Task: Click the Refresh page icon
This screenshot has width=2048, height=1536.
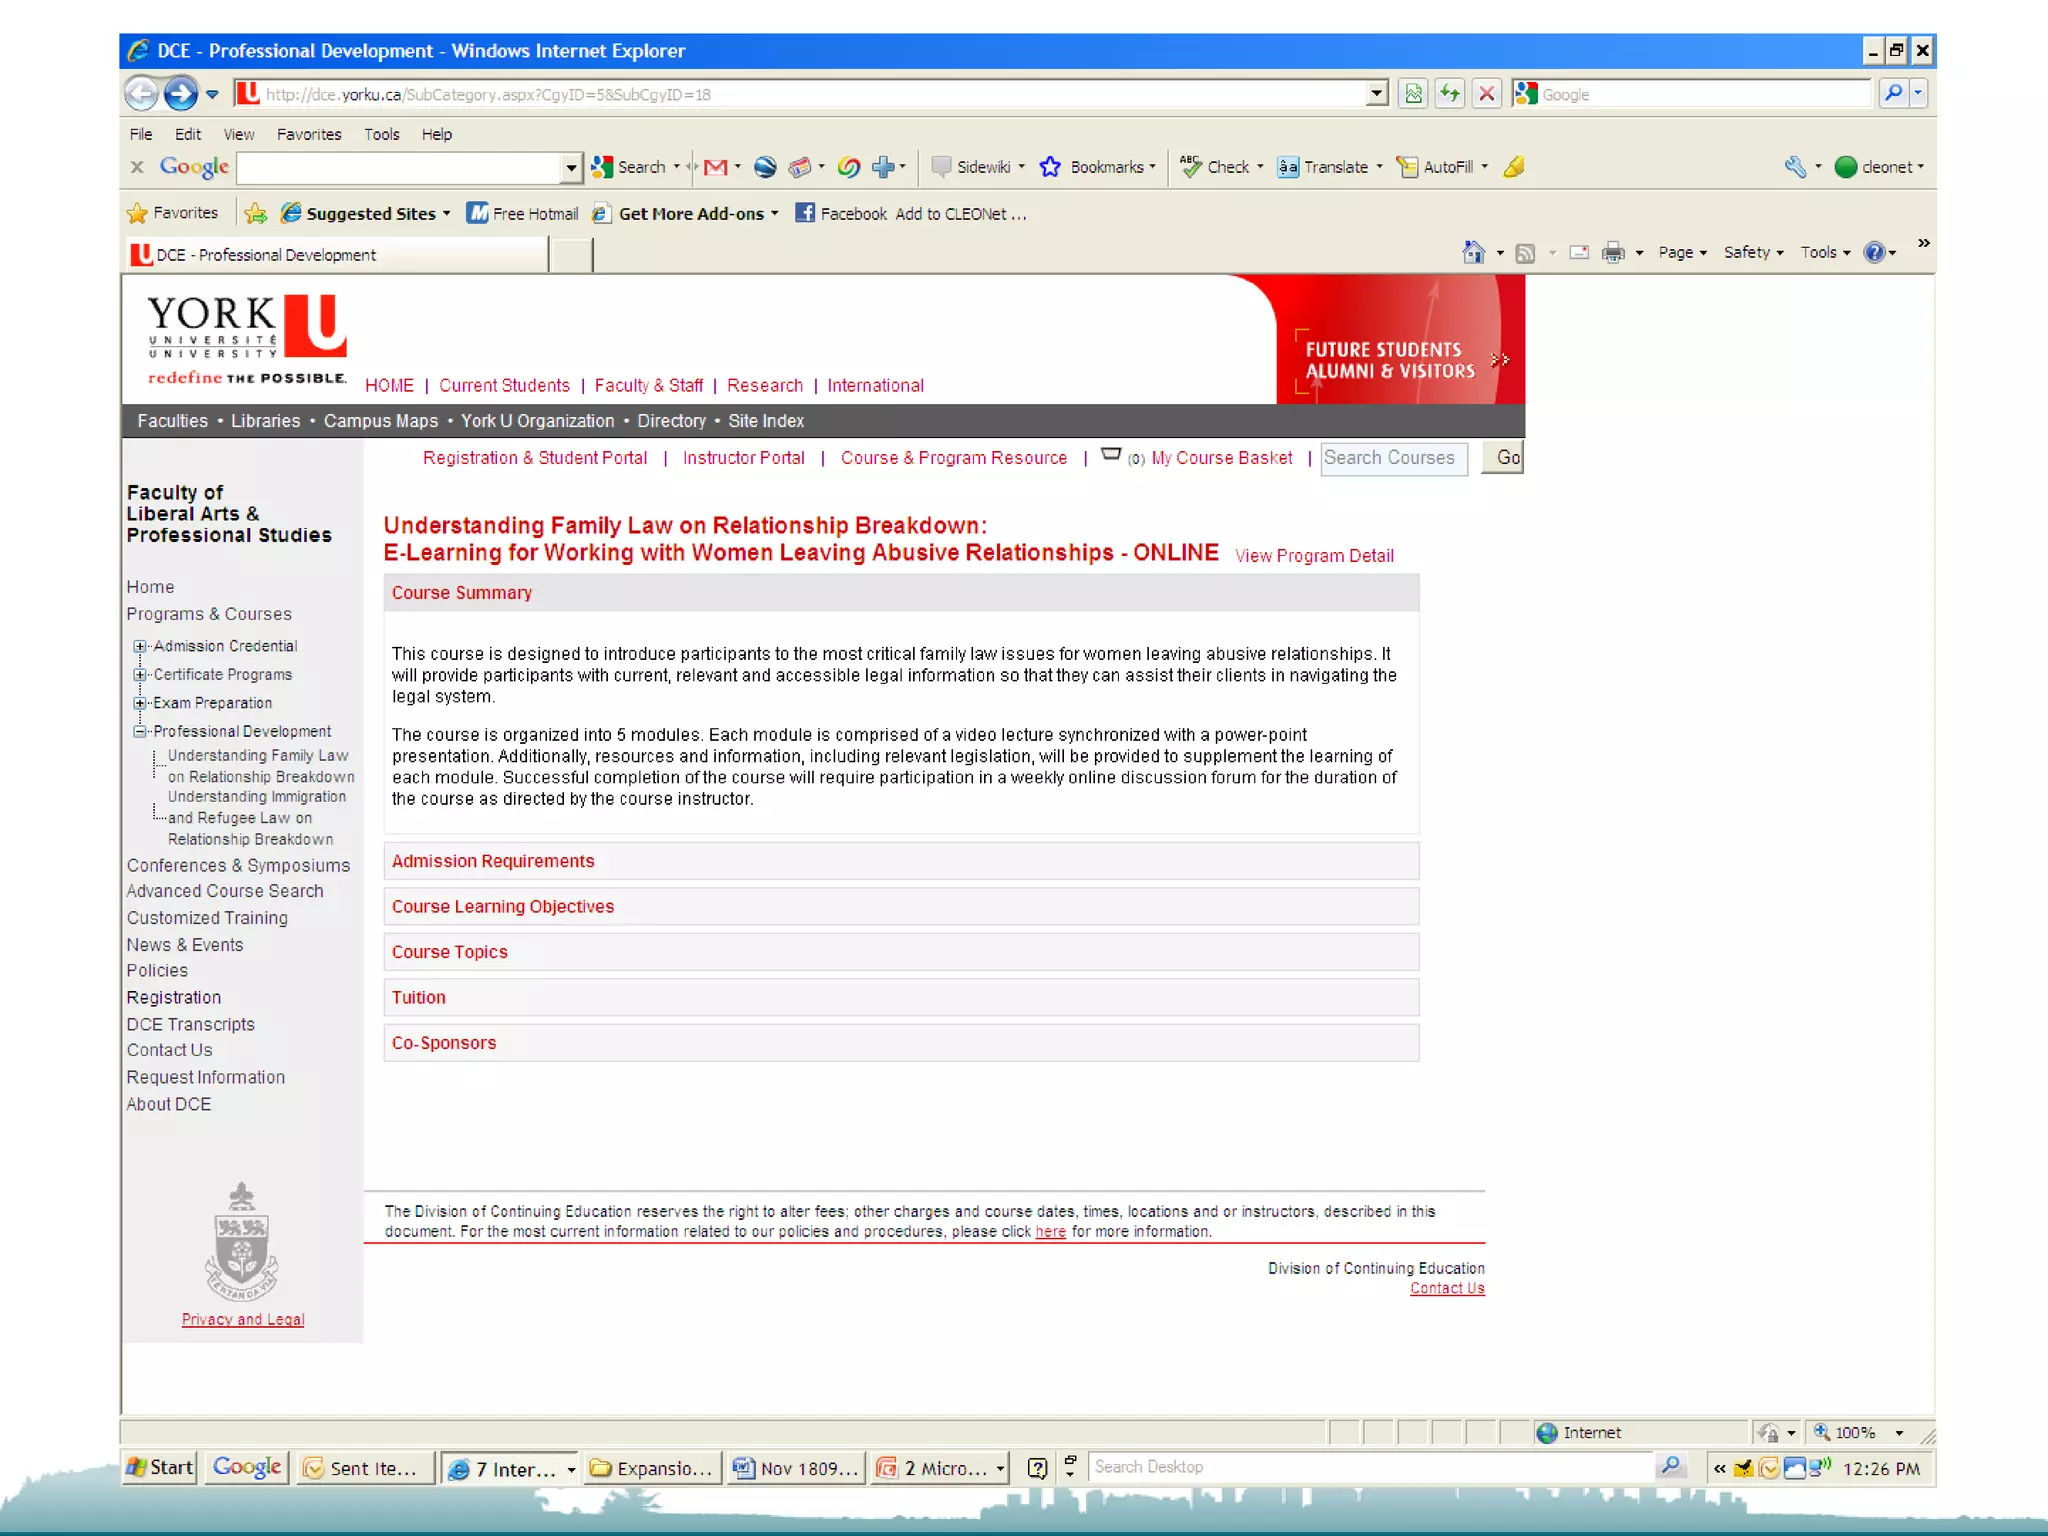Action: (x=1449, y=94)
